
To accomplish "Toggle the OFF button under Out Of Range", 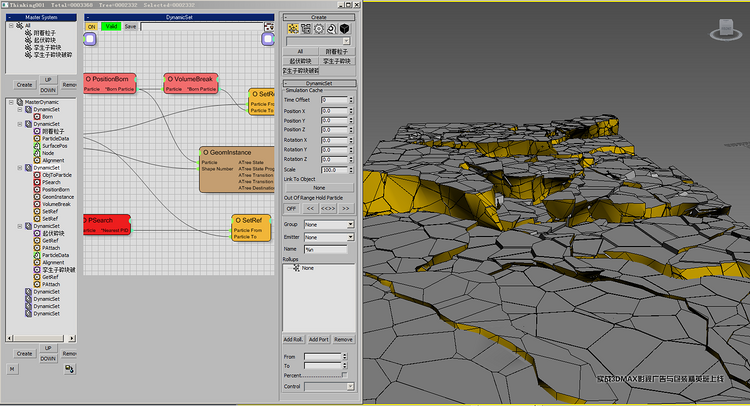I will (x=291, y=208).
